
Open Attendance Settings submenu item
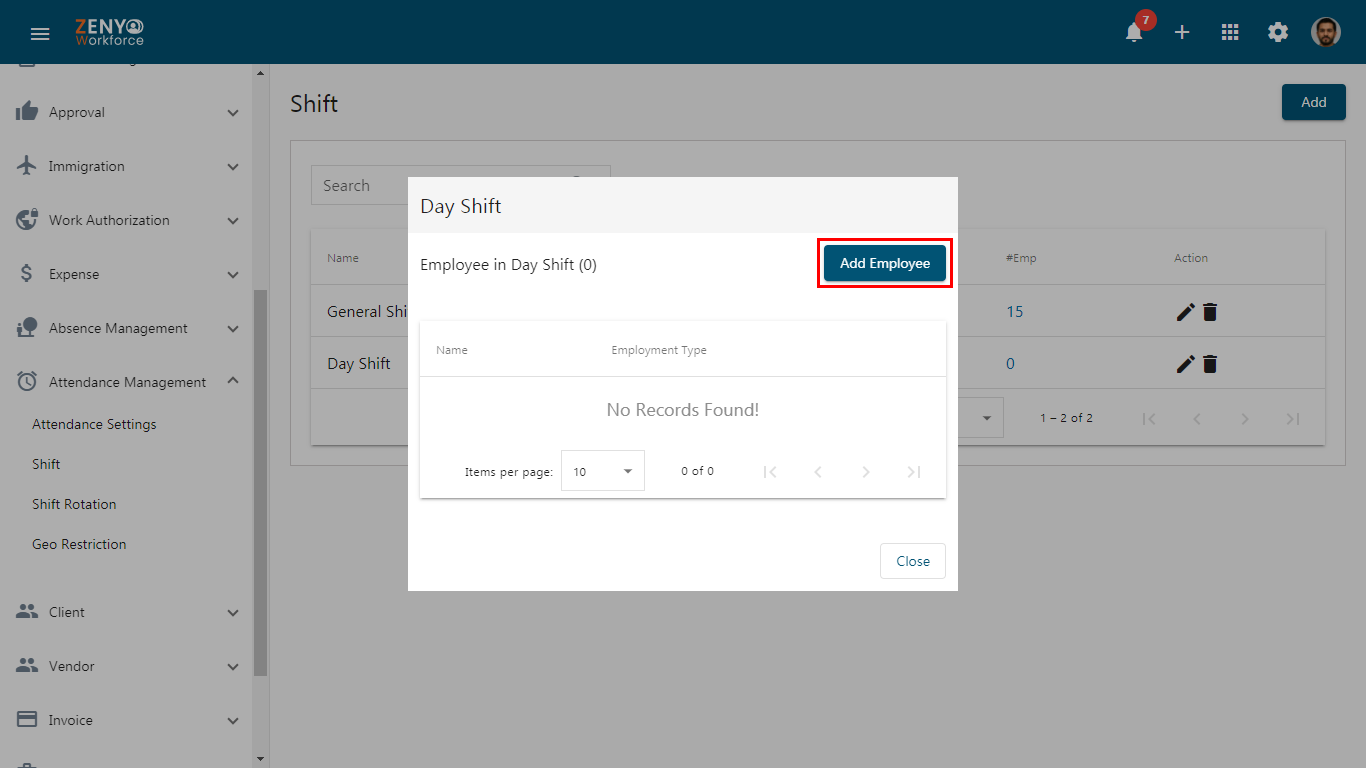(94, 424)
